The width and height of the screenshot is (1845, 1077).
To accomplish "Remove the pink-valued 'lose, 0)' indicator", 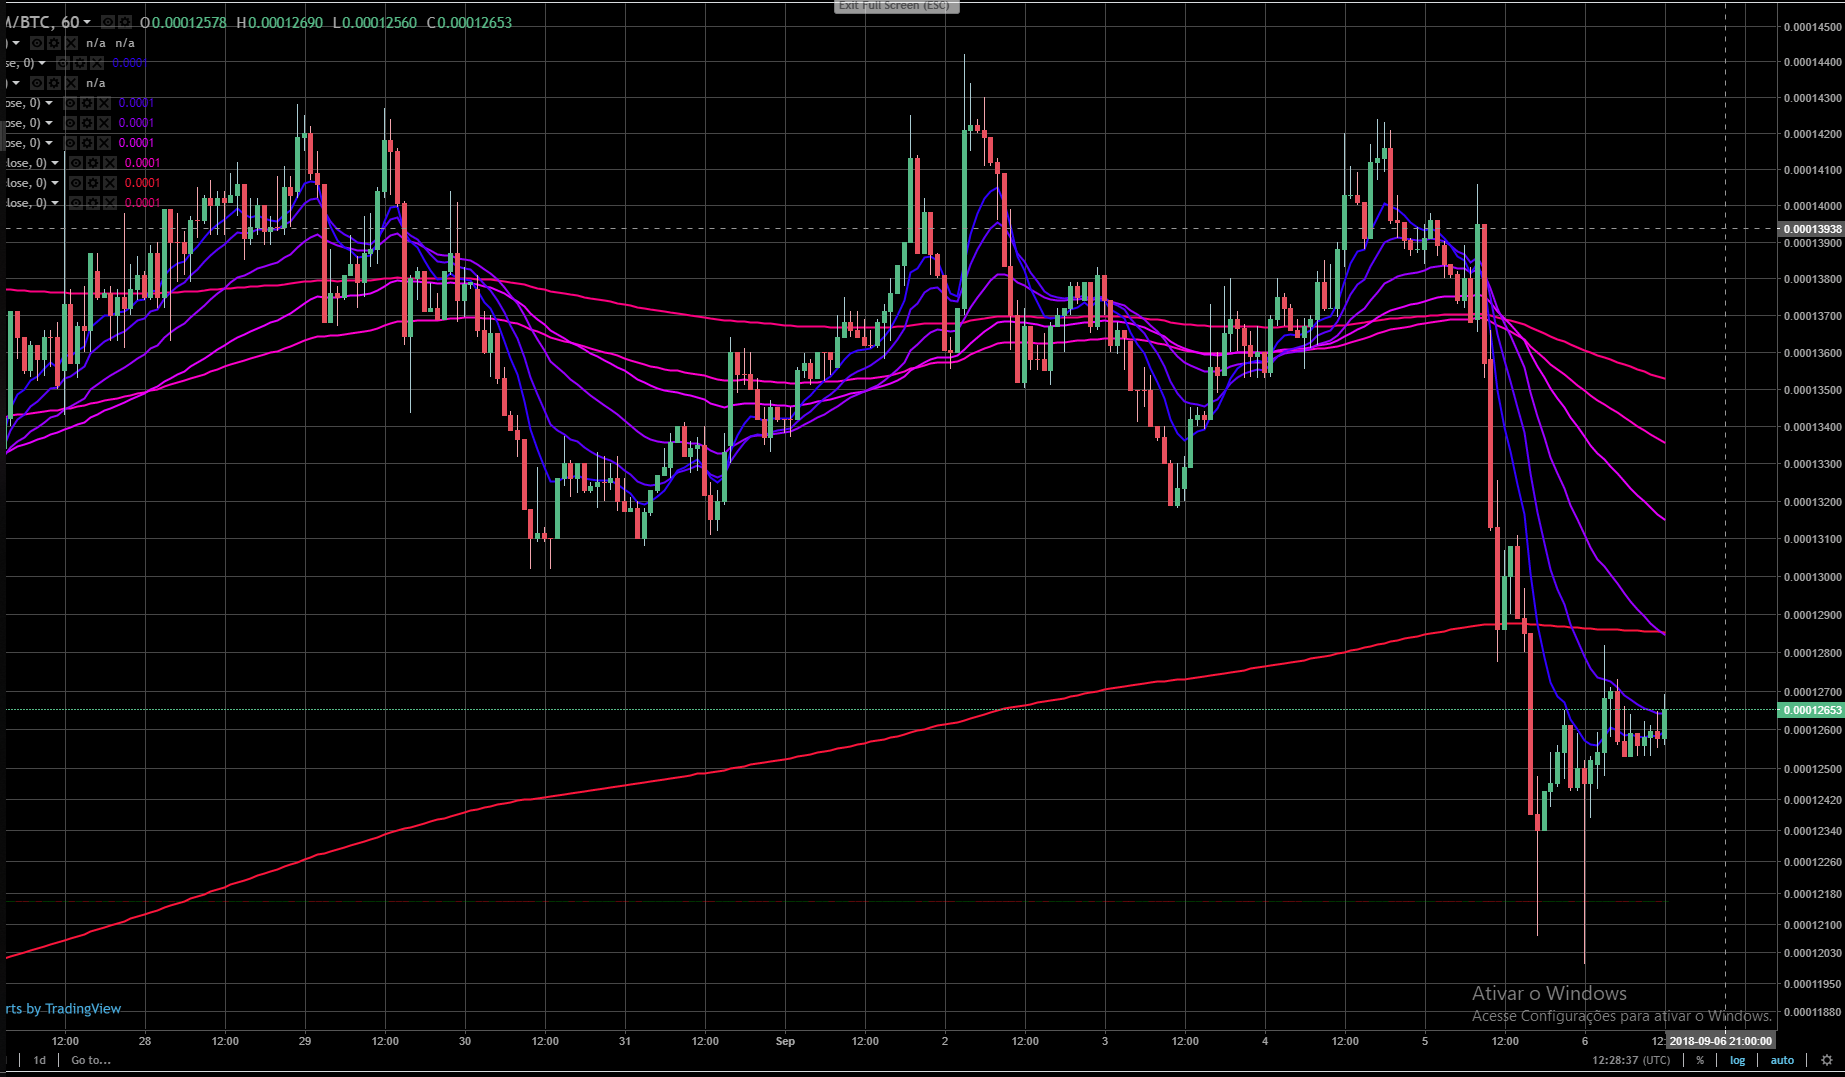I will (110, 163).
